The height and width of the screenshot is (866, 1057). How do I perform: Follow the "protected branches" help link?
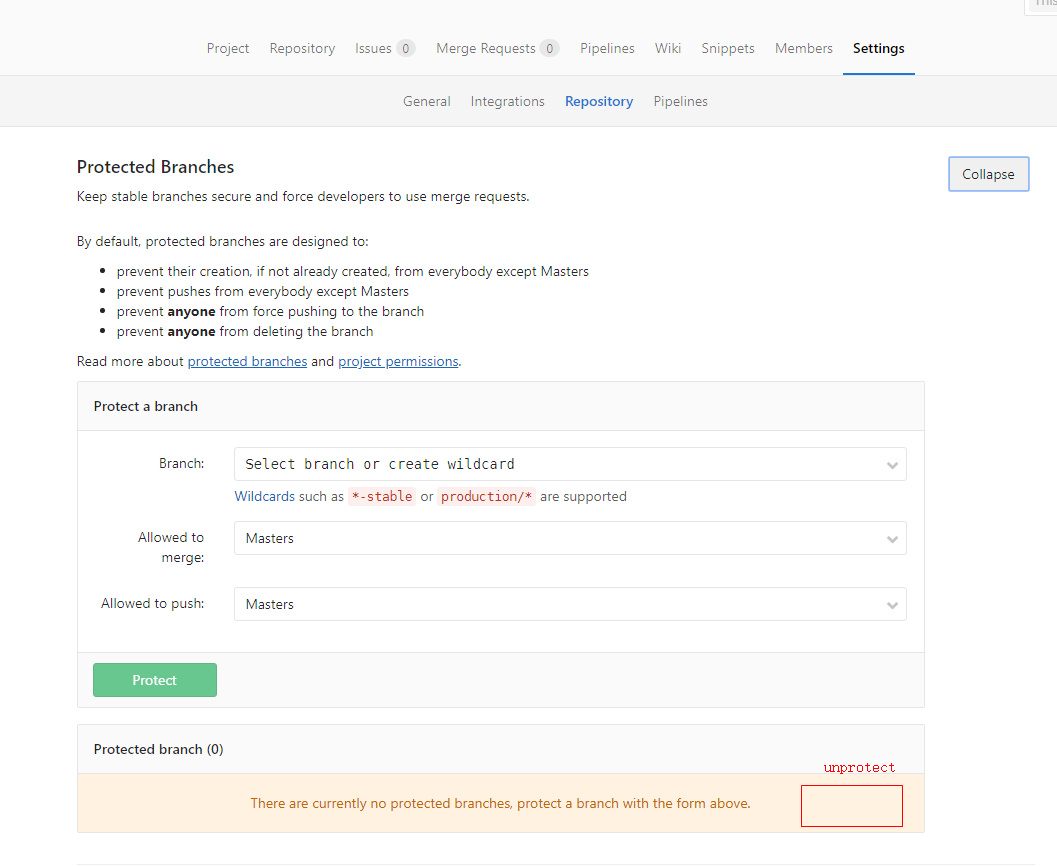click(x=247, y=361)
